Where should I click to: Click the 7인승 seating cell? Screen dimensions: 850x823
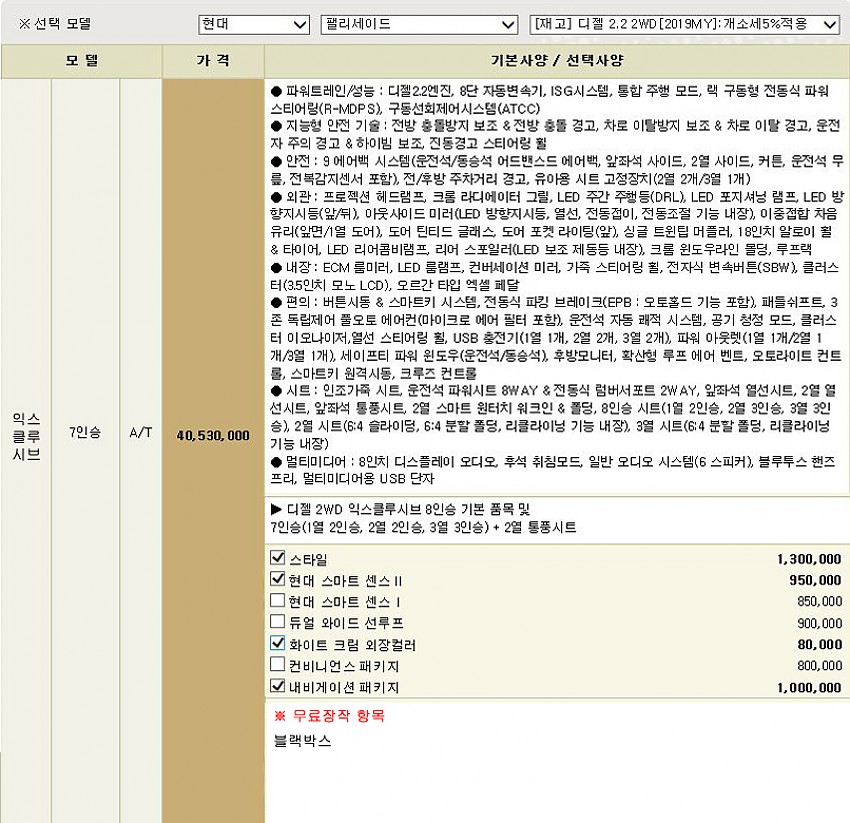pos(85,435)
